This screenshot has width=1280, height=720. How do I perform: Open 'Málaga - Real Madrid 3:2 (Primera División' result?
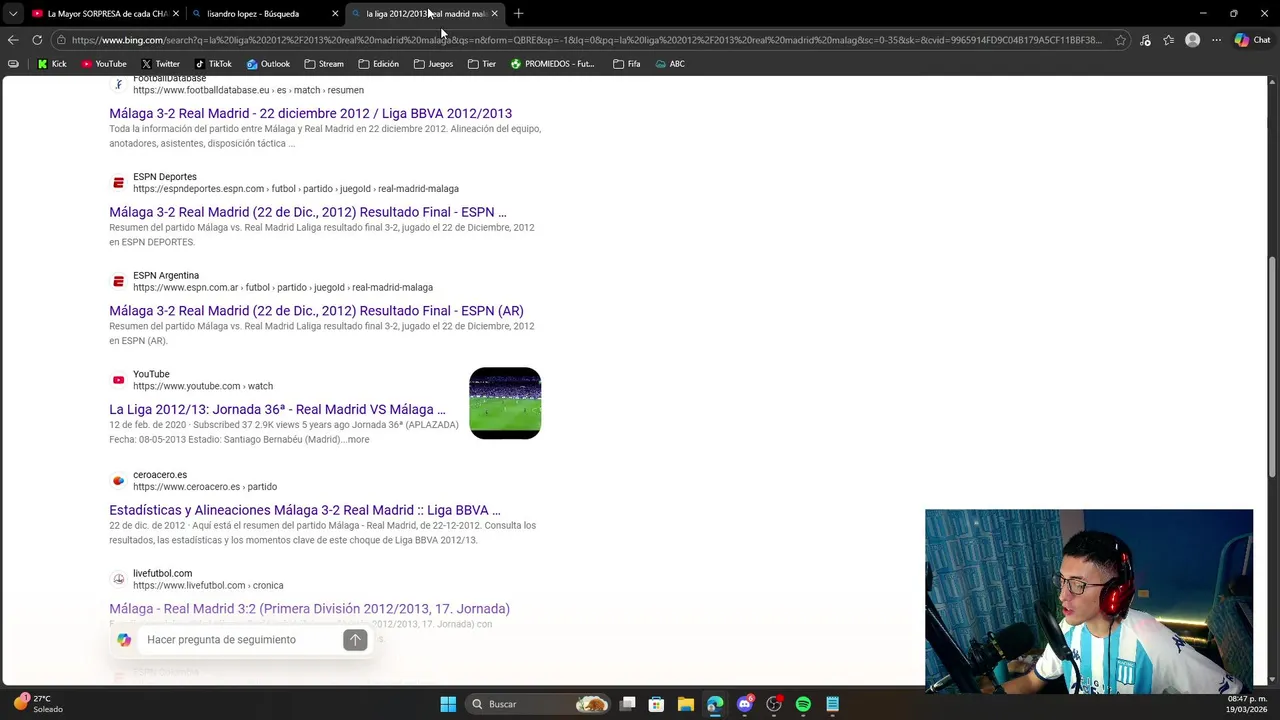point(309,608)
